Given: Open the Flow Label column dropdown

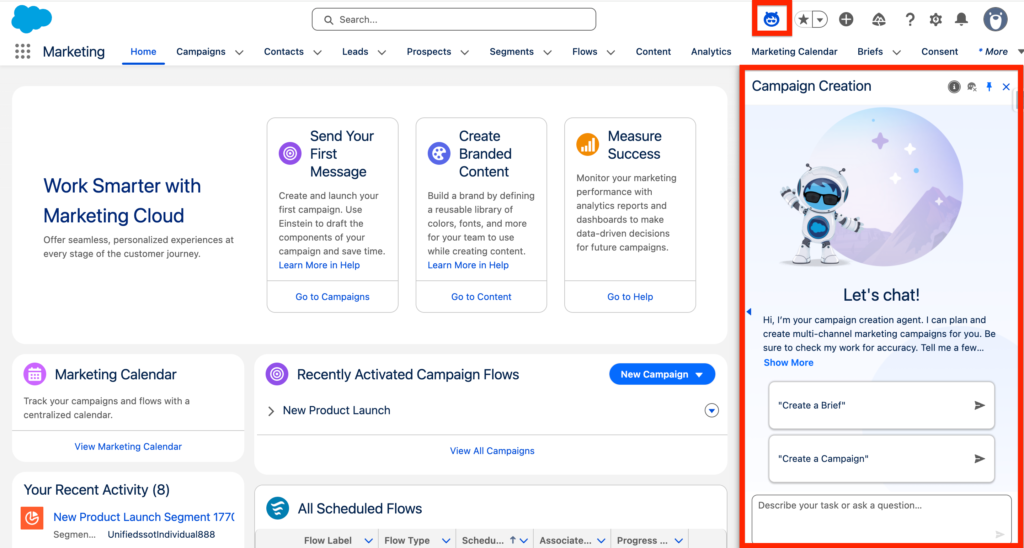Looking at the screenshot, I should pyautogui.click(x=368, y=541).
